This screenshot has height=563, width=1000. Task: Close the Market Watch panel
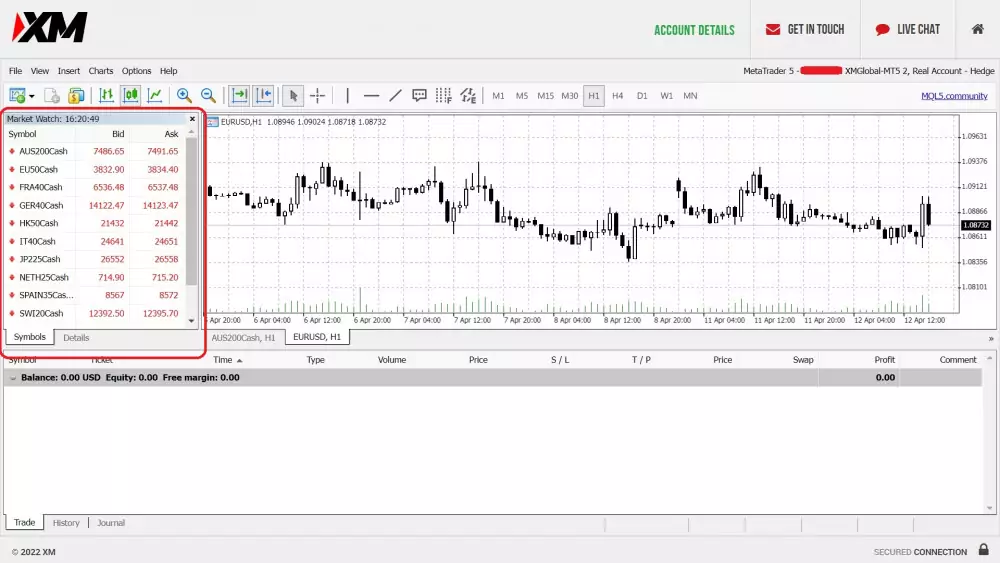coord(192,119)
